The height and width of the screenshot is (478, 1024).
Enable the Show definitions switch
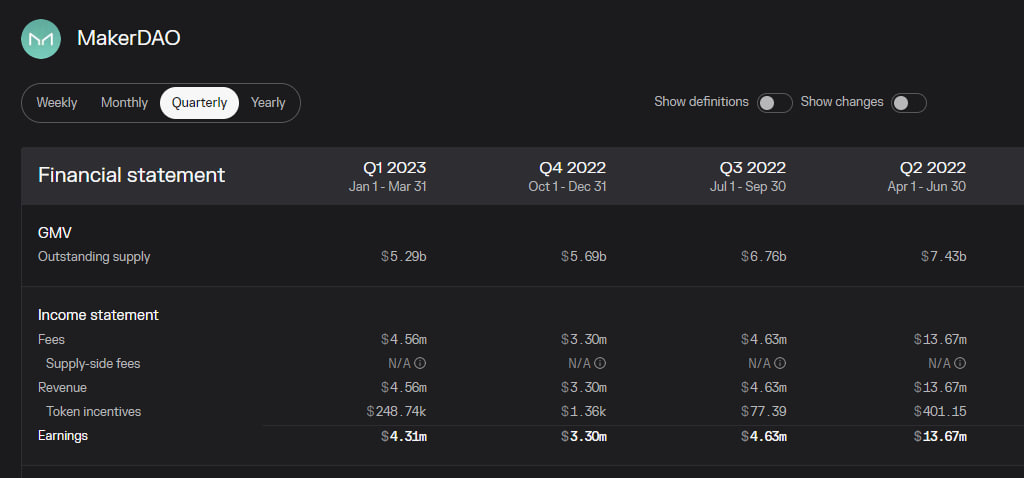pos(775,103)
